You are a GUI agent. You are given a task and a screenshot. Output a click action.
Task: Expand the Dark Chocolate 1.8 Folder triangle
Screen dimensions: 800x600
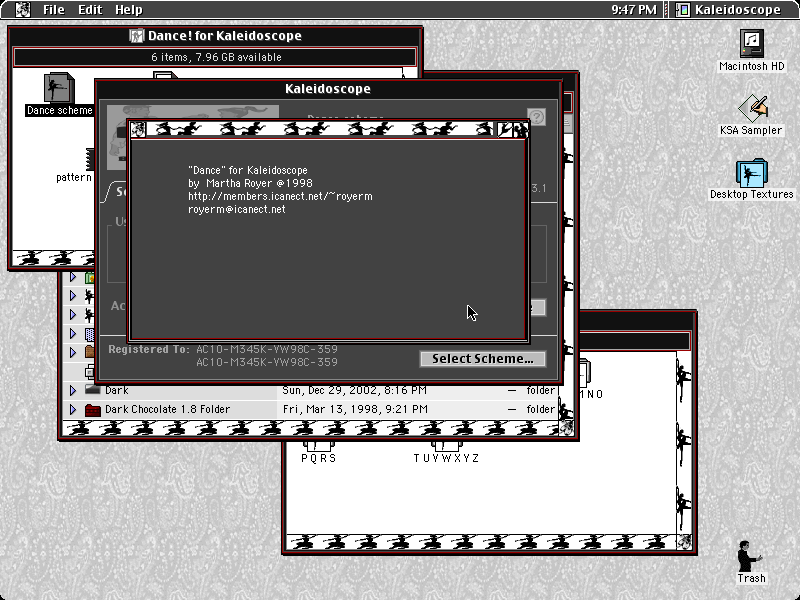[x=73, y=409]
